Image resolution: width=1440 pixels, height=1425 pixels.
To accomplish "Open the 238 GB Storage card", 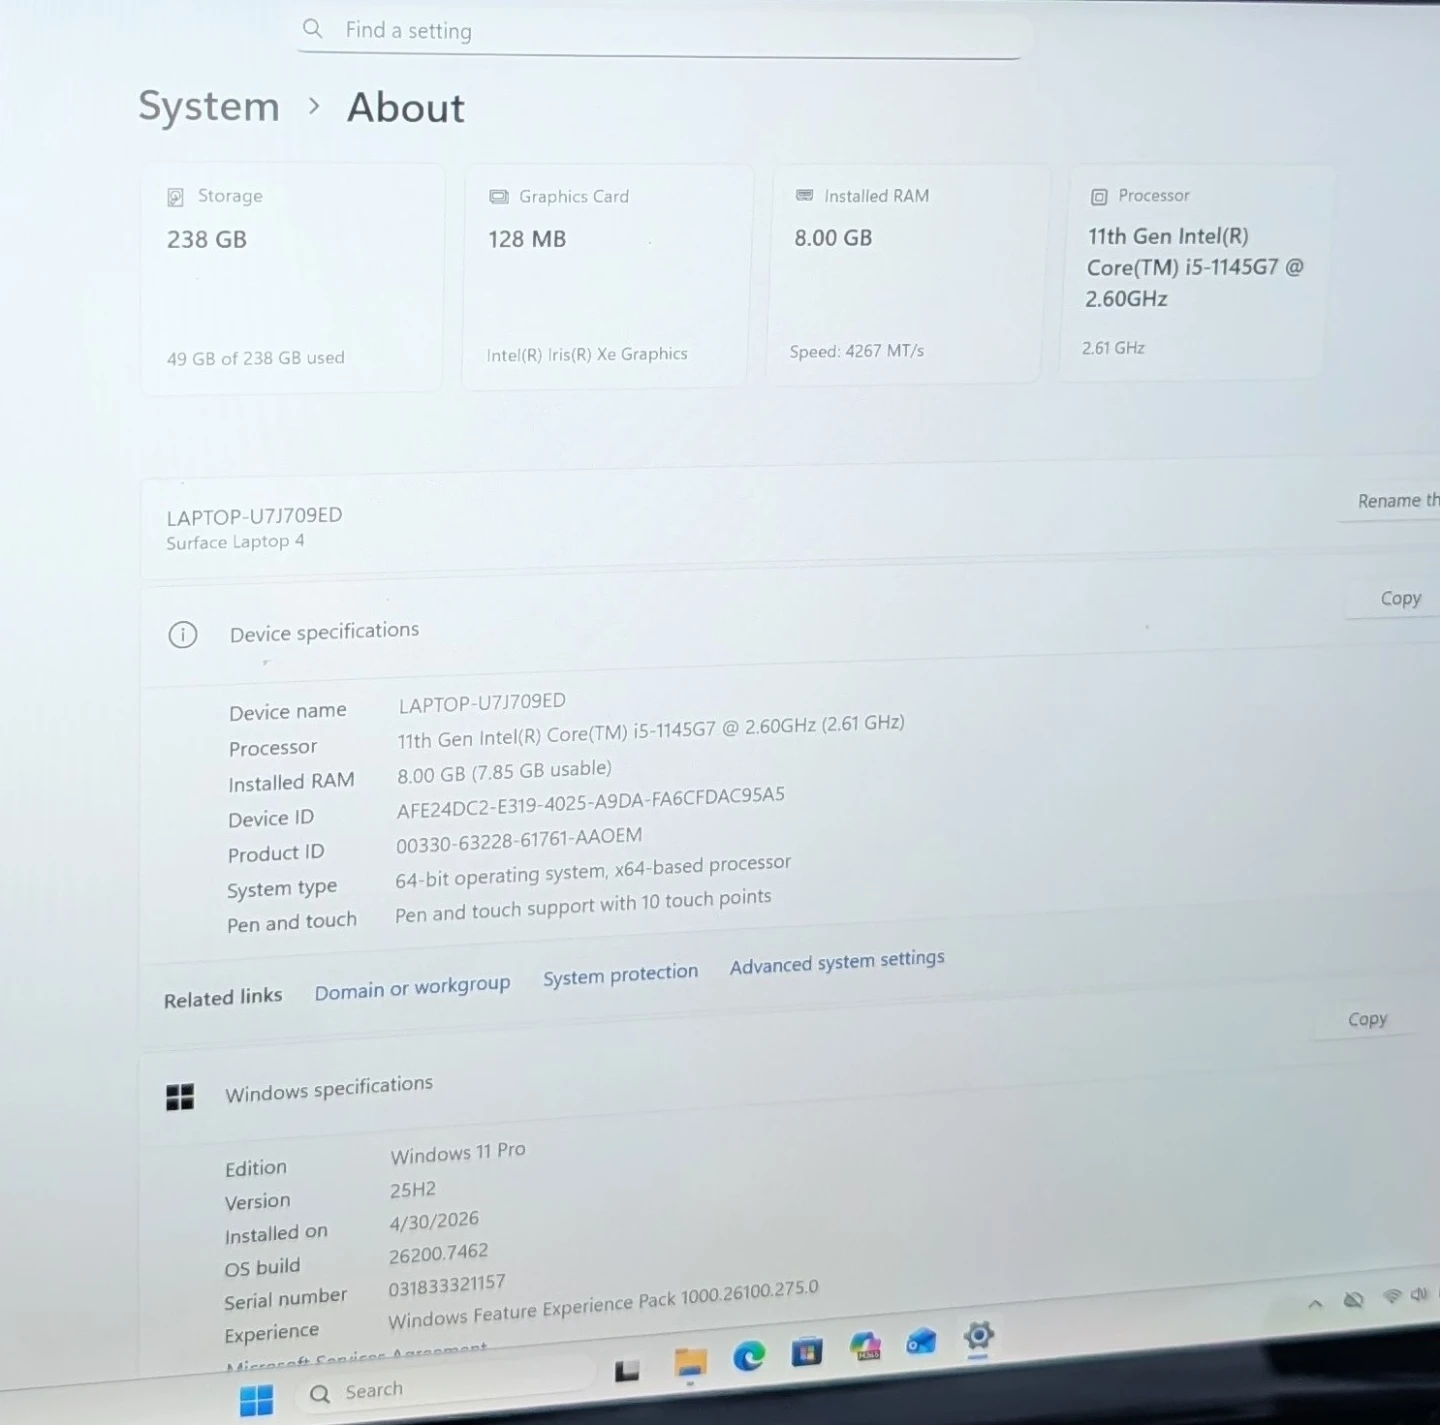I will [292, 277].
